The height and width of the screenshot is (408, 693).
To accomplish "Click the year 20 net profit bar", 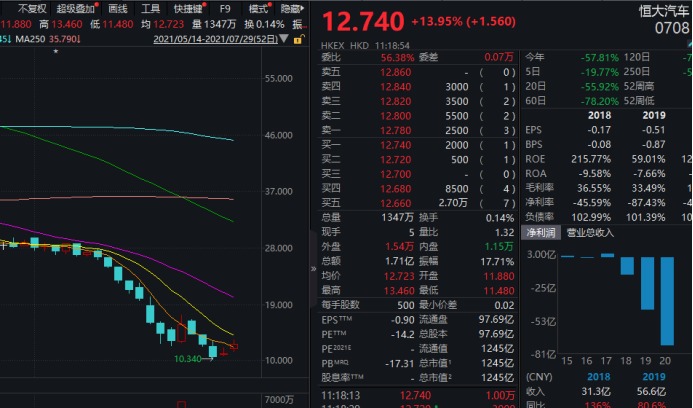I will 667,301.
